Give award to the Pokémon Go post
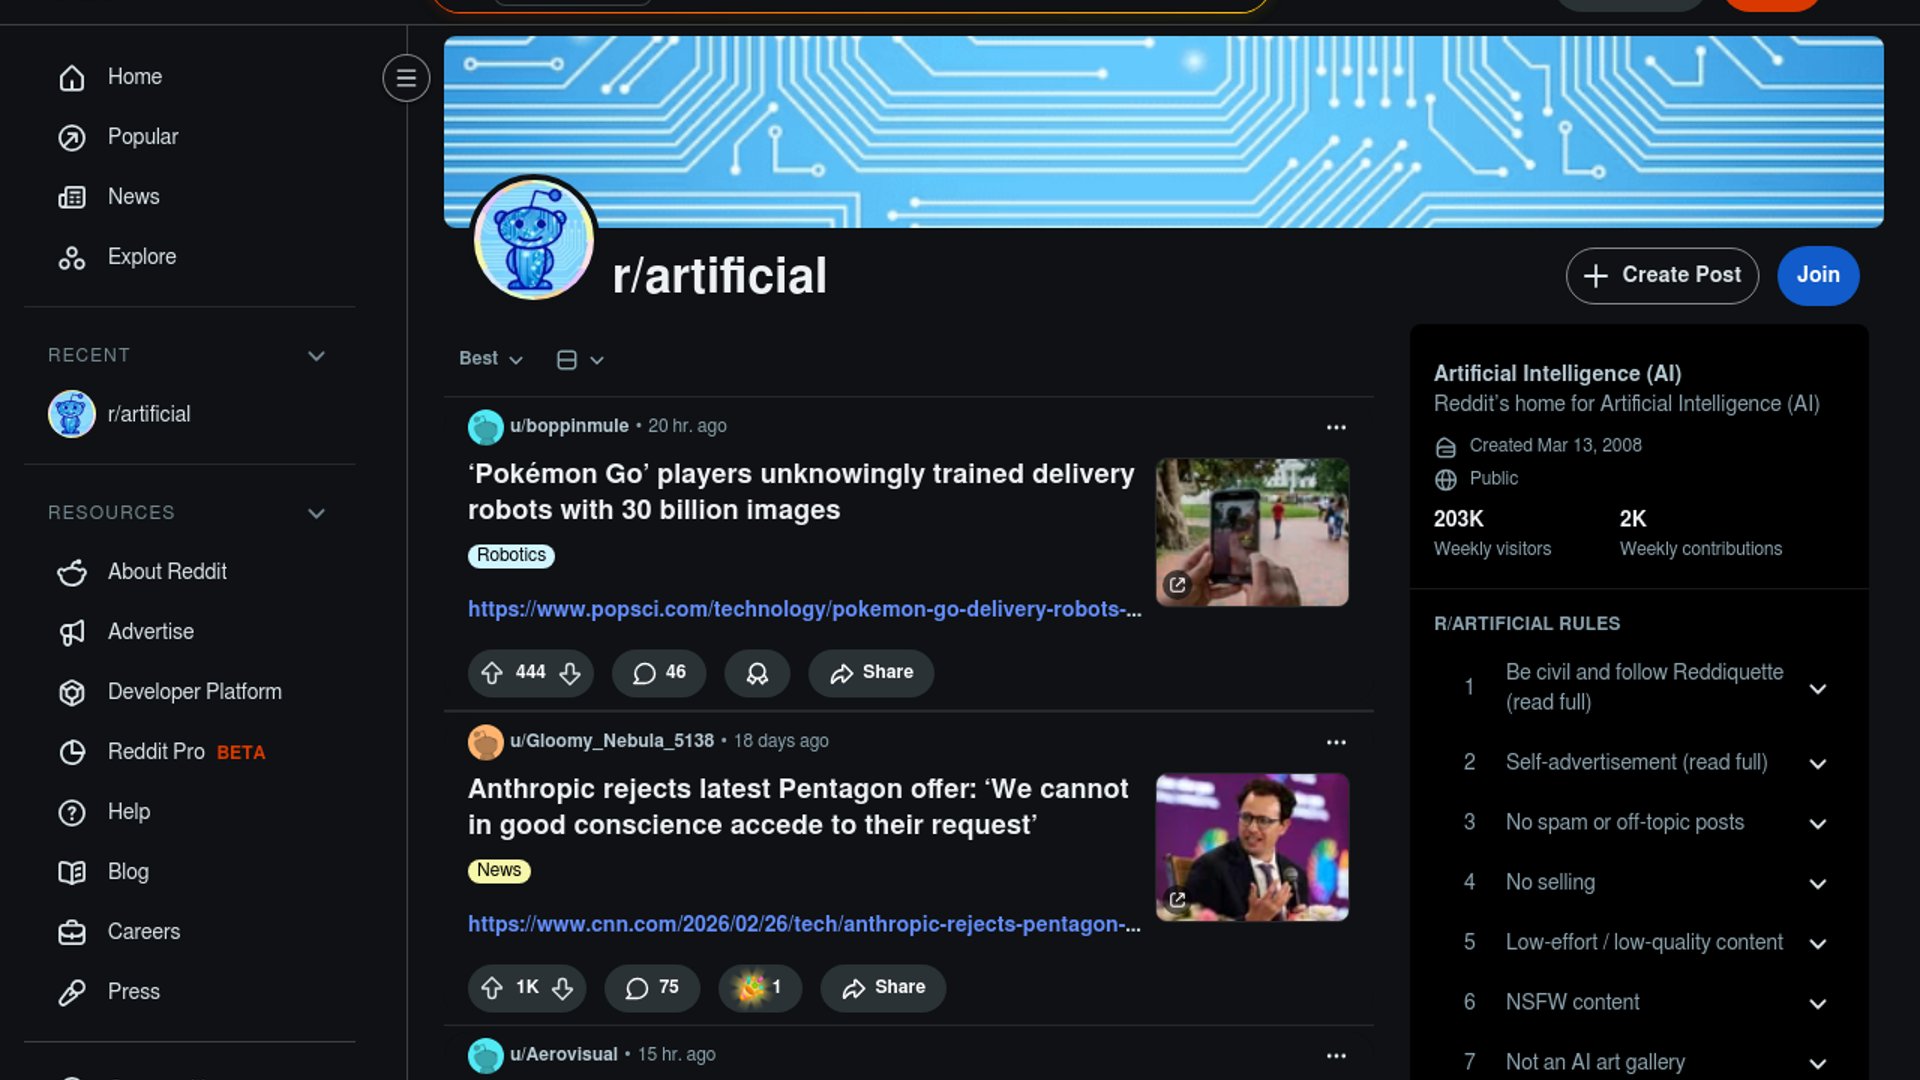This screenshot has width=1920, height=1080. (x=757, y=673)
